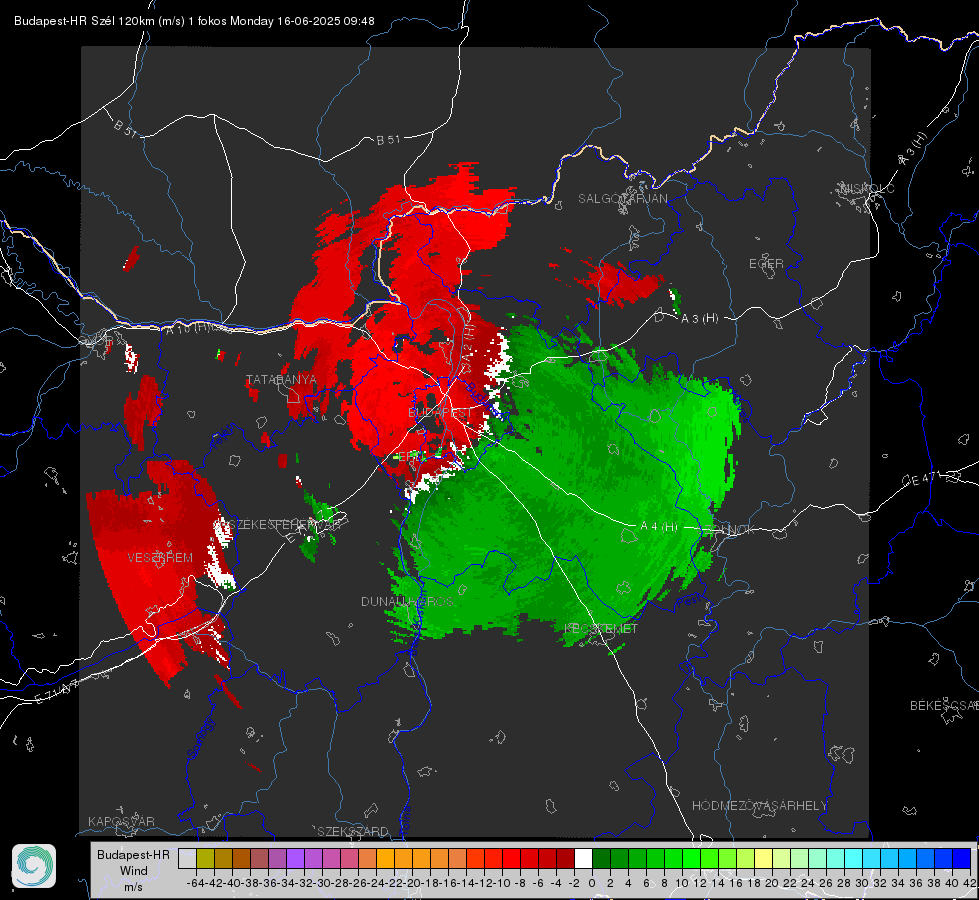The width and height of the screenshot is (979, 900).
Task: Click the blue 'Fejér' county label
Action: 224,436
